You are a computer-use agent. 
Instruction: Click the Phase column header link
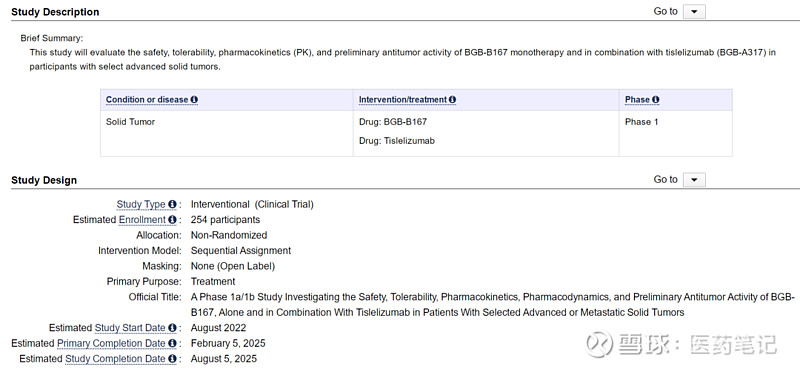(637, 100)
